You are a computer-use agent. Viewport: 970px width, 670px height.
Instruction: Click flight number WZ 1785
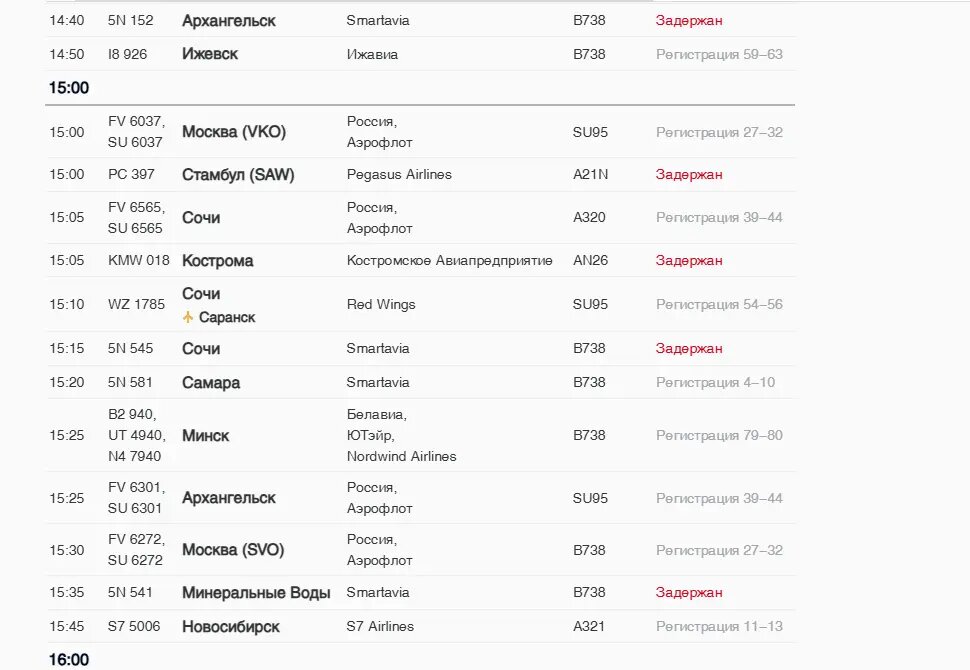coord(136,304)
